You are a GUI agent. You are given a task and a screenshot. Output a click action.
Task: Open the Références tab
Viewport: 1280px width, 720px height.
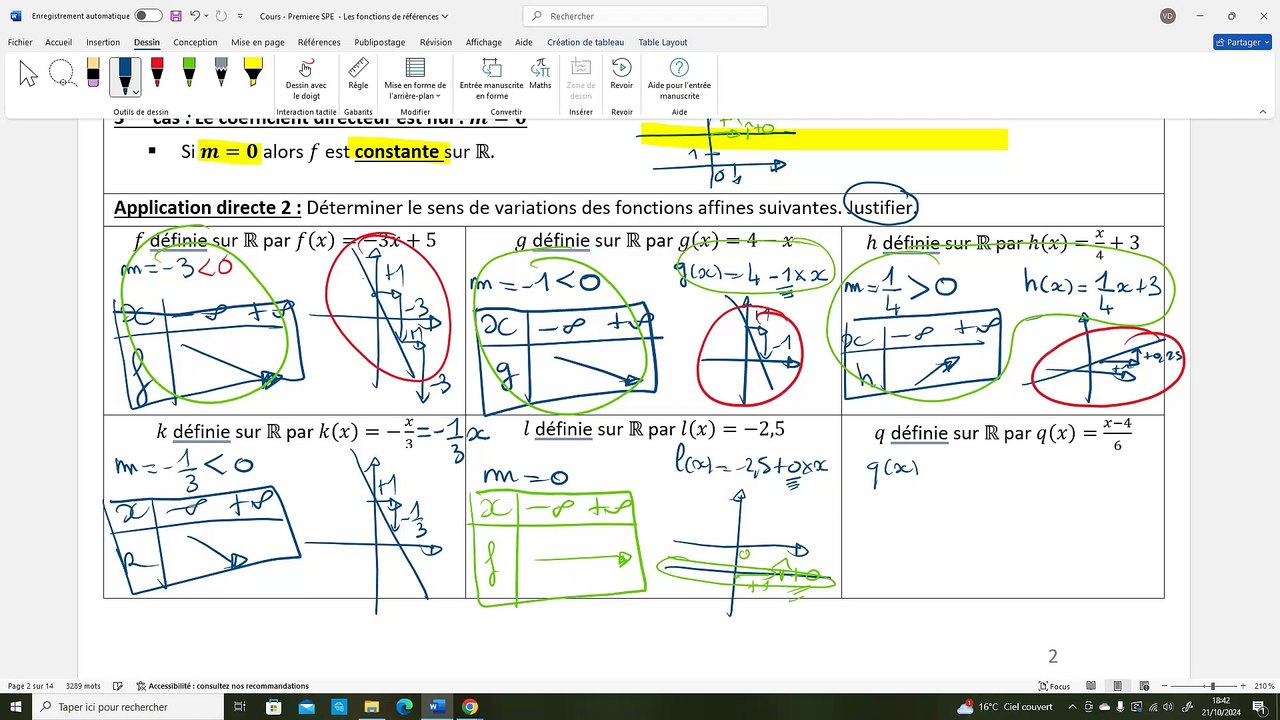[x=319, y=42]
